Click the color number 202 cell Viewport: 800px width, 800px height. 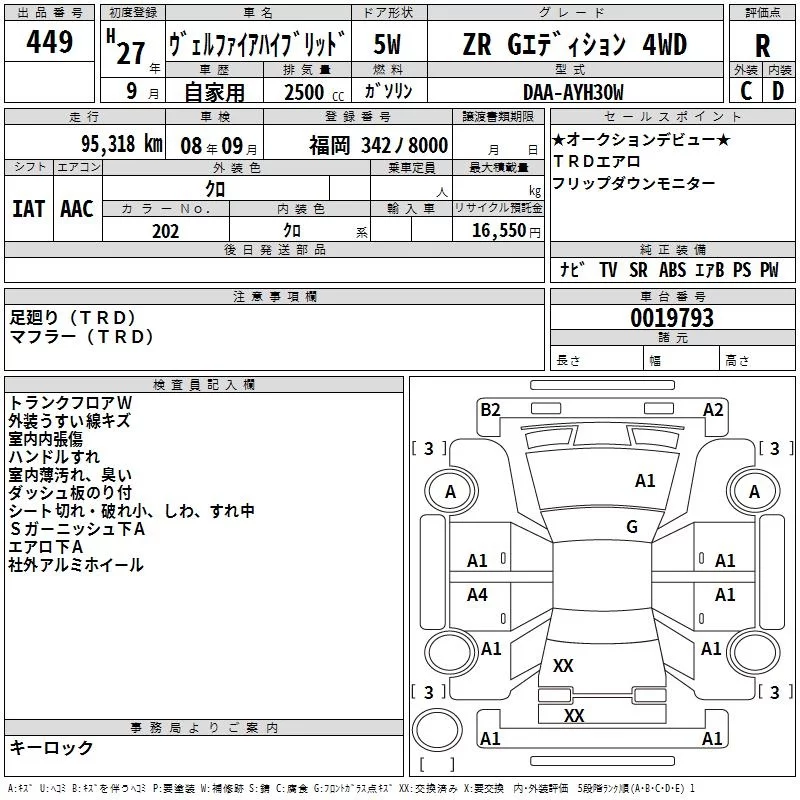pyautogui.click(x=166, y=231)
